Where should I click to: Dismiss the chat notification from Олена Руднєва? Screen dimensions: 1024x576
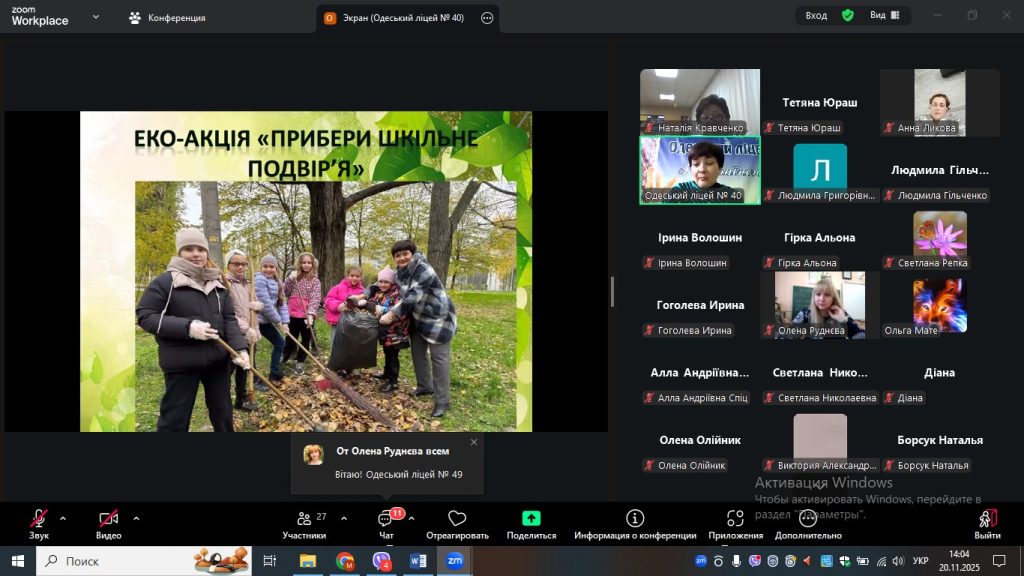tap(474, 442)
